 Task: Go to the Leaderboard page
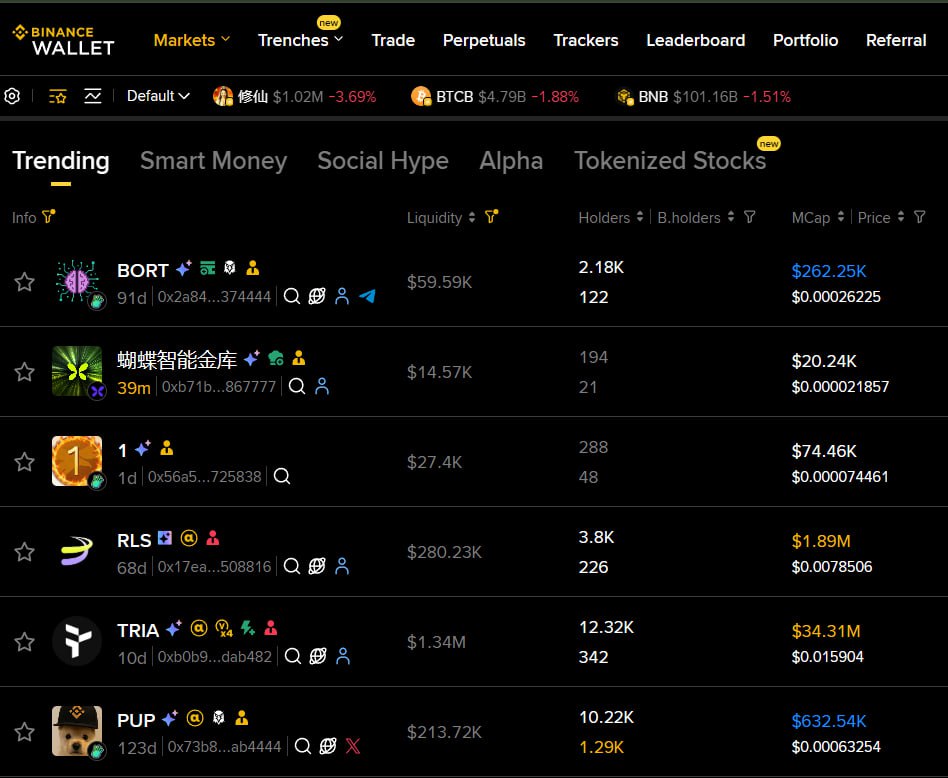(695, 40)
